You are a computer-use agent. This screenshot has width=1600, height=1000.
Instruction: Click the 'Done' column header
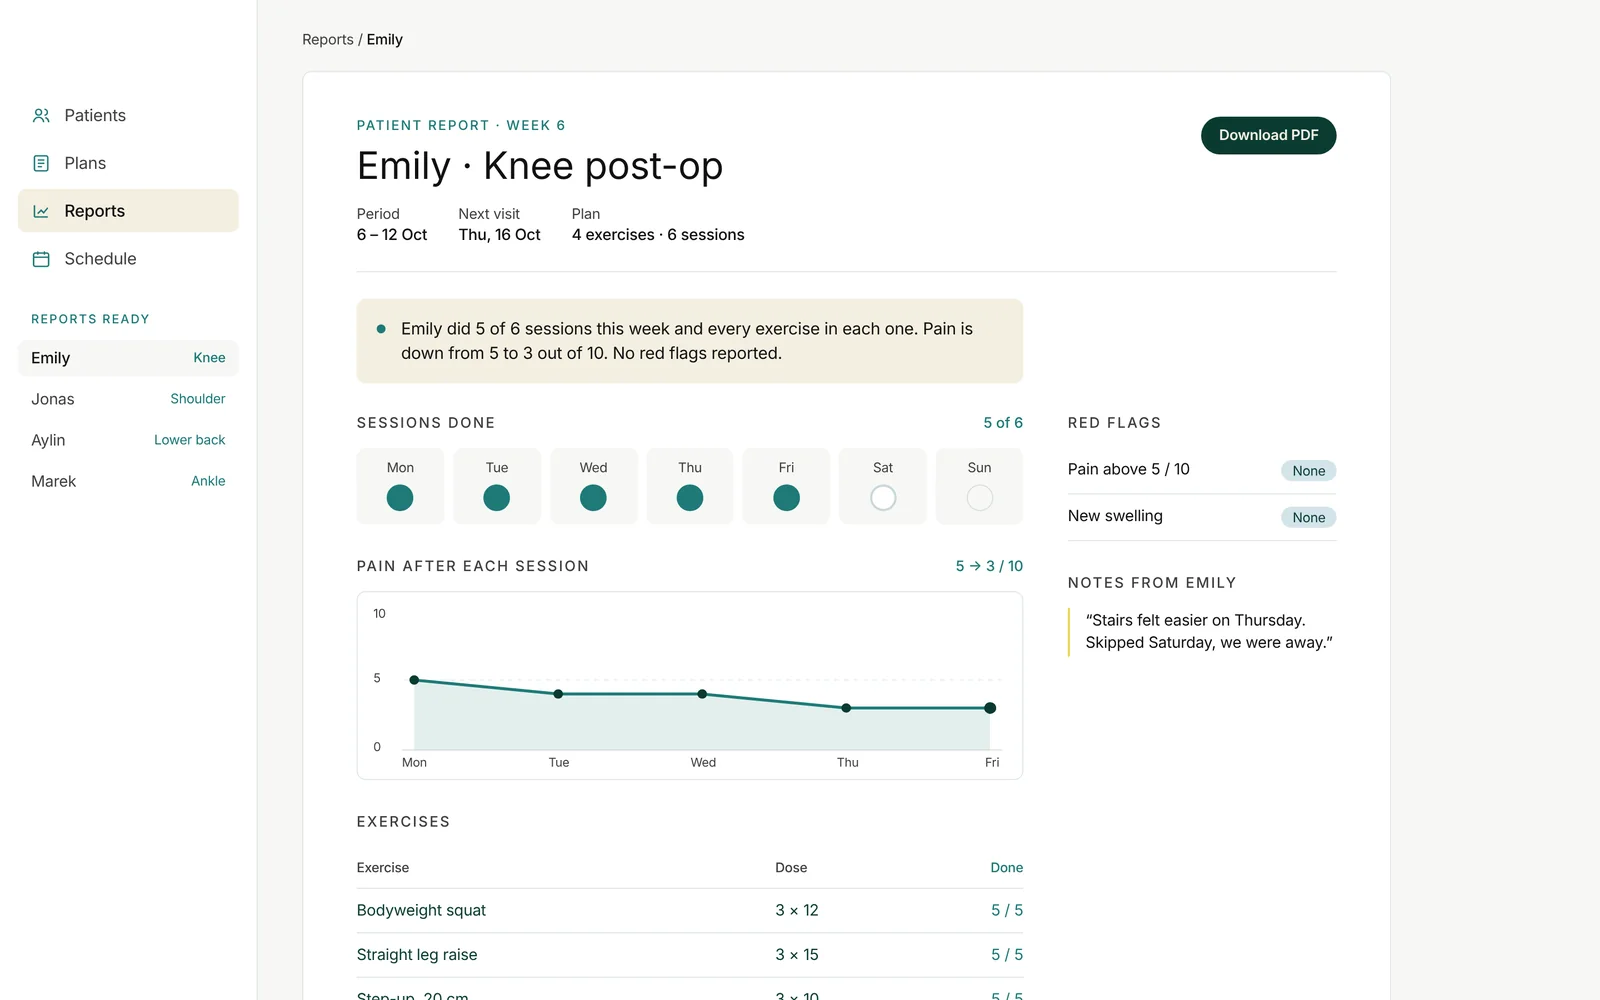coord(1006,868)
